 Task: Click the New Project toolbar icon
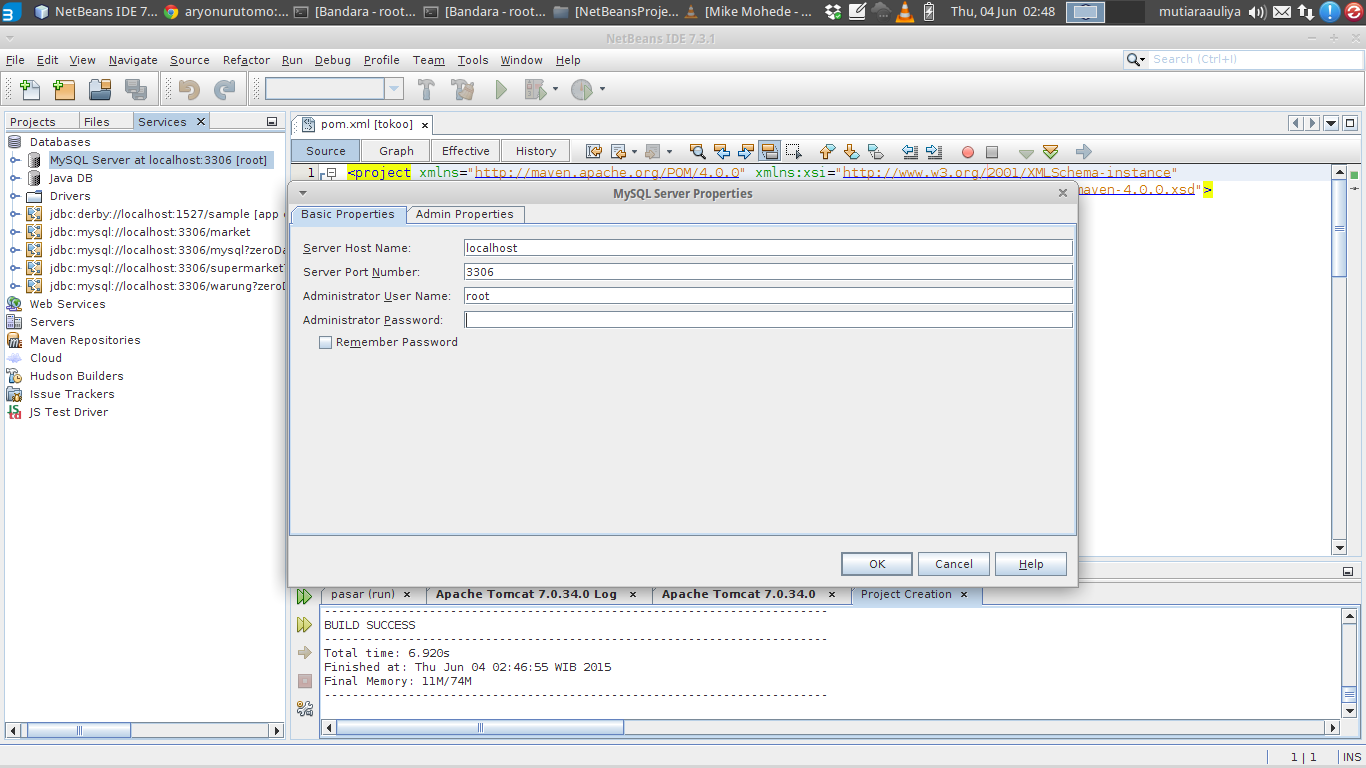tap(64, 89)
